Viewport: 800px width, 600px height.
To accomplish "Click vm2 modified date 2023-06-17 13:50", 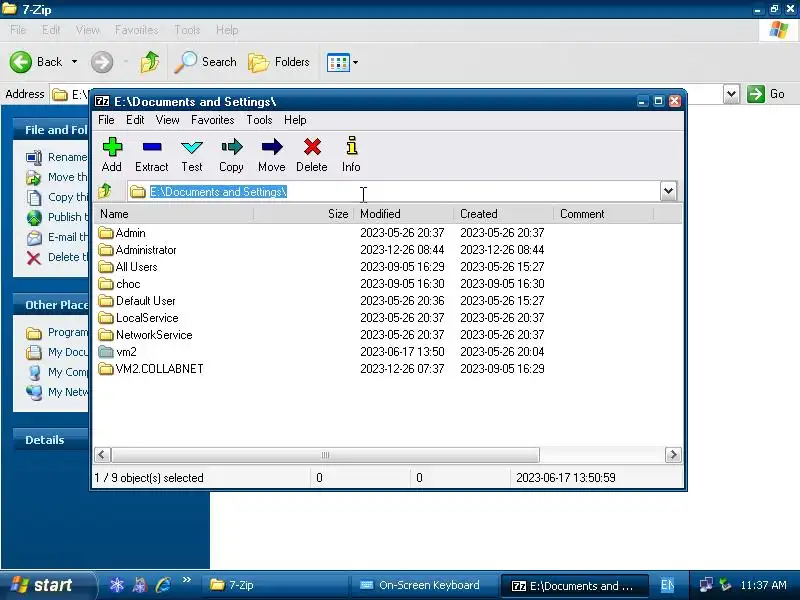I will tap(402, 352).
